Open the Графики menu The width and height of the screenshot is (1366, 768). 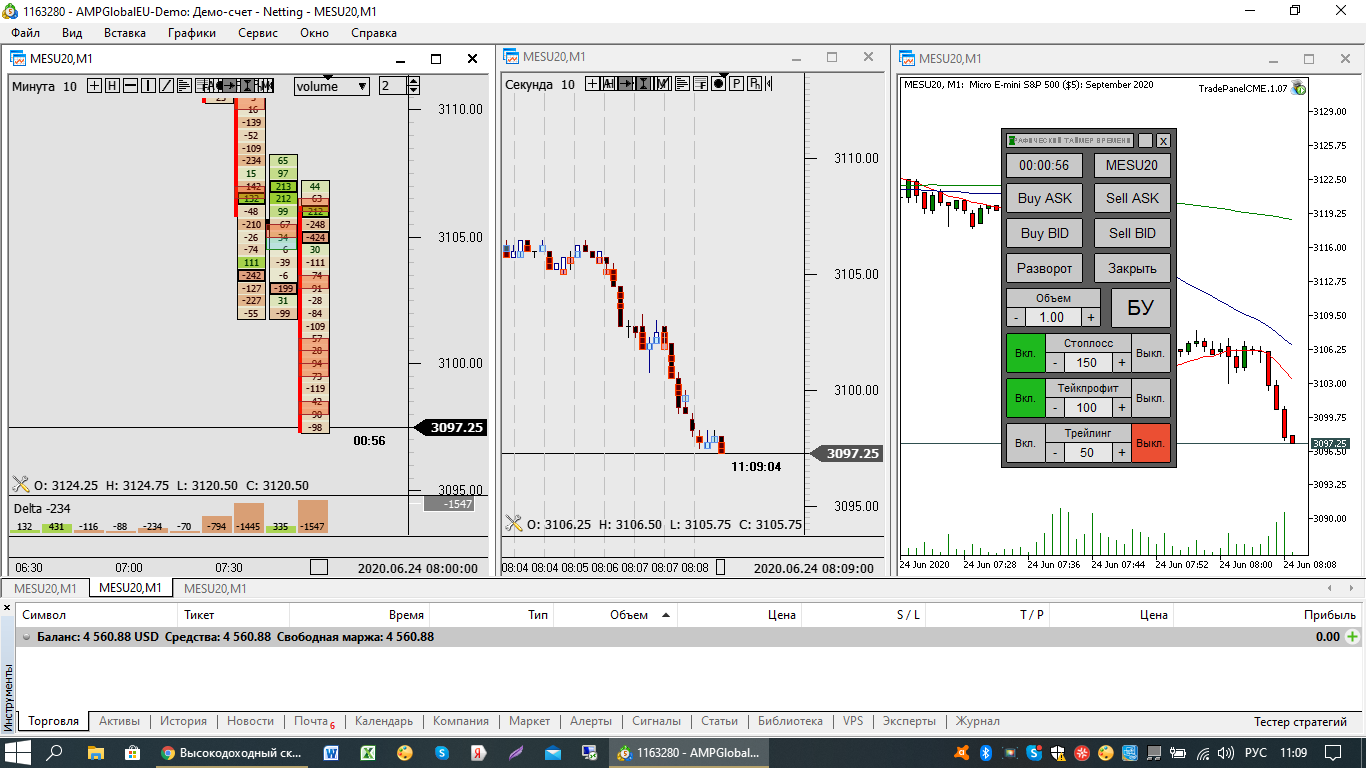192,33
